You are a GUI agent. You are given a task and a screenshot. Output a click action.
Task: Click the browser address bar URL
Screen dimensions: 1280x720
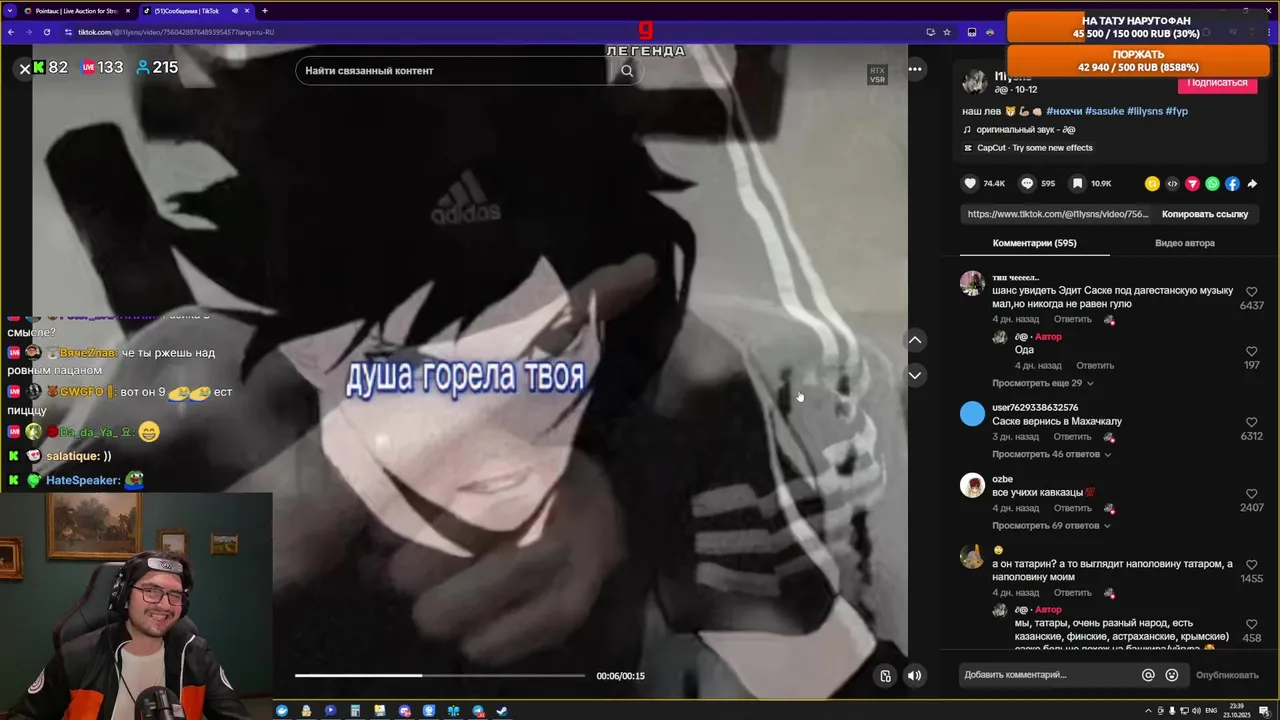click(176, 32)
